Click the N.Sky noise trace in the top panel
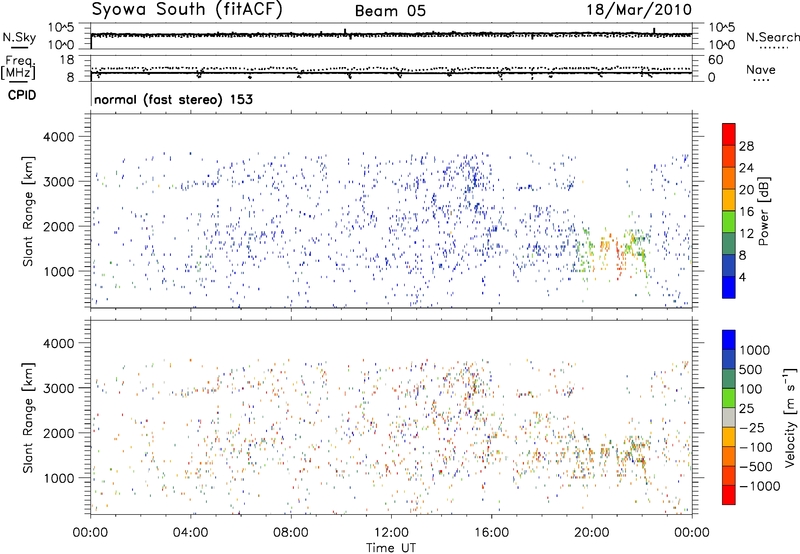This screenshot has height=554, width=800. (391, 35)
